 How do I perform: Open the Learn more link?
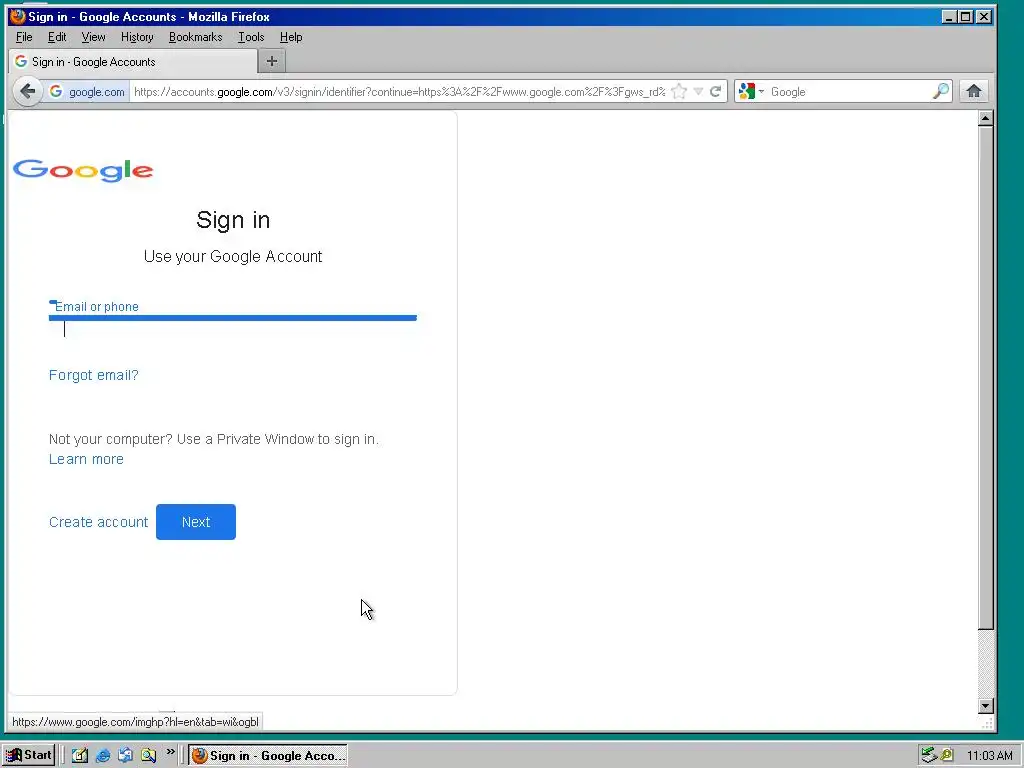pos(86,459)
